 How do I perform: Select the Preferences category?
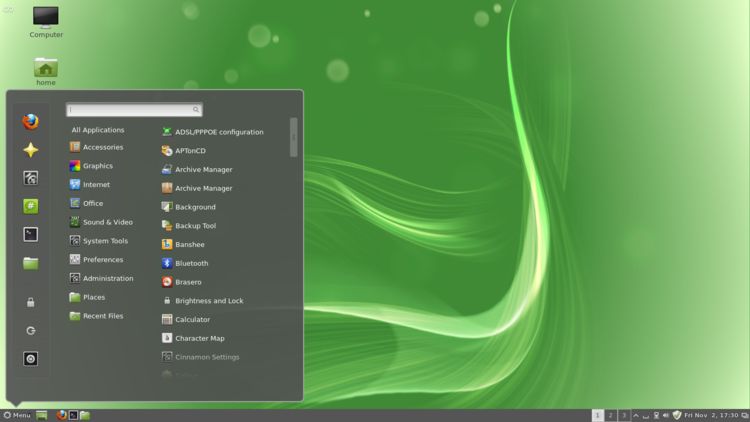click(x=97, y=259)
